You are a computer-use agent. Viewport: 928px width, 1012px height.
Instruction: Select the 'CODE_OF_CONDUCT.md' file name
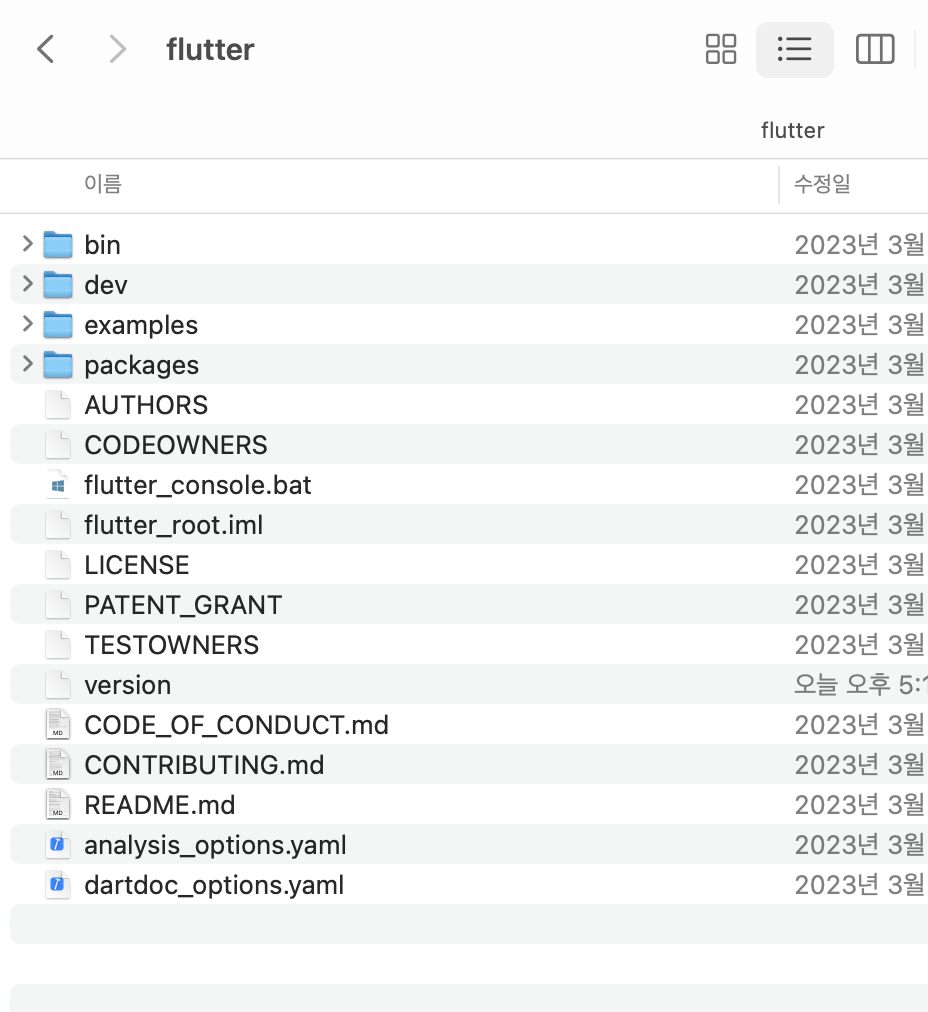237,725
